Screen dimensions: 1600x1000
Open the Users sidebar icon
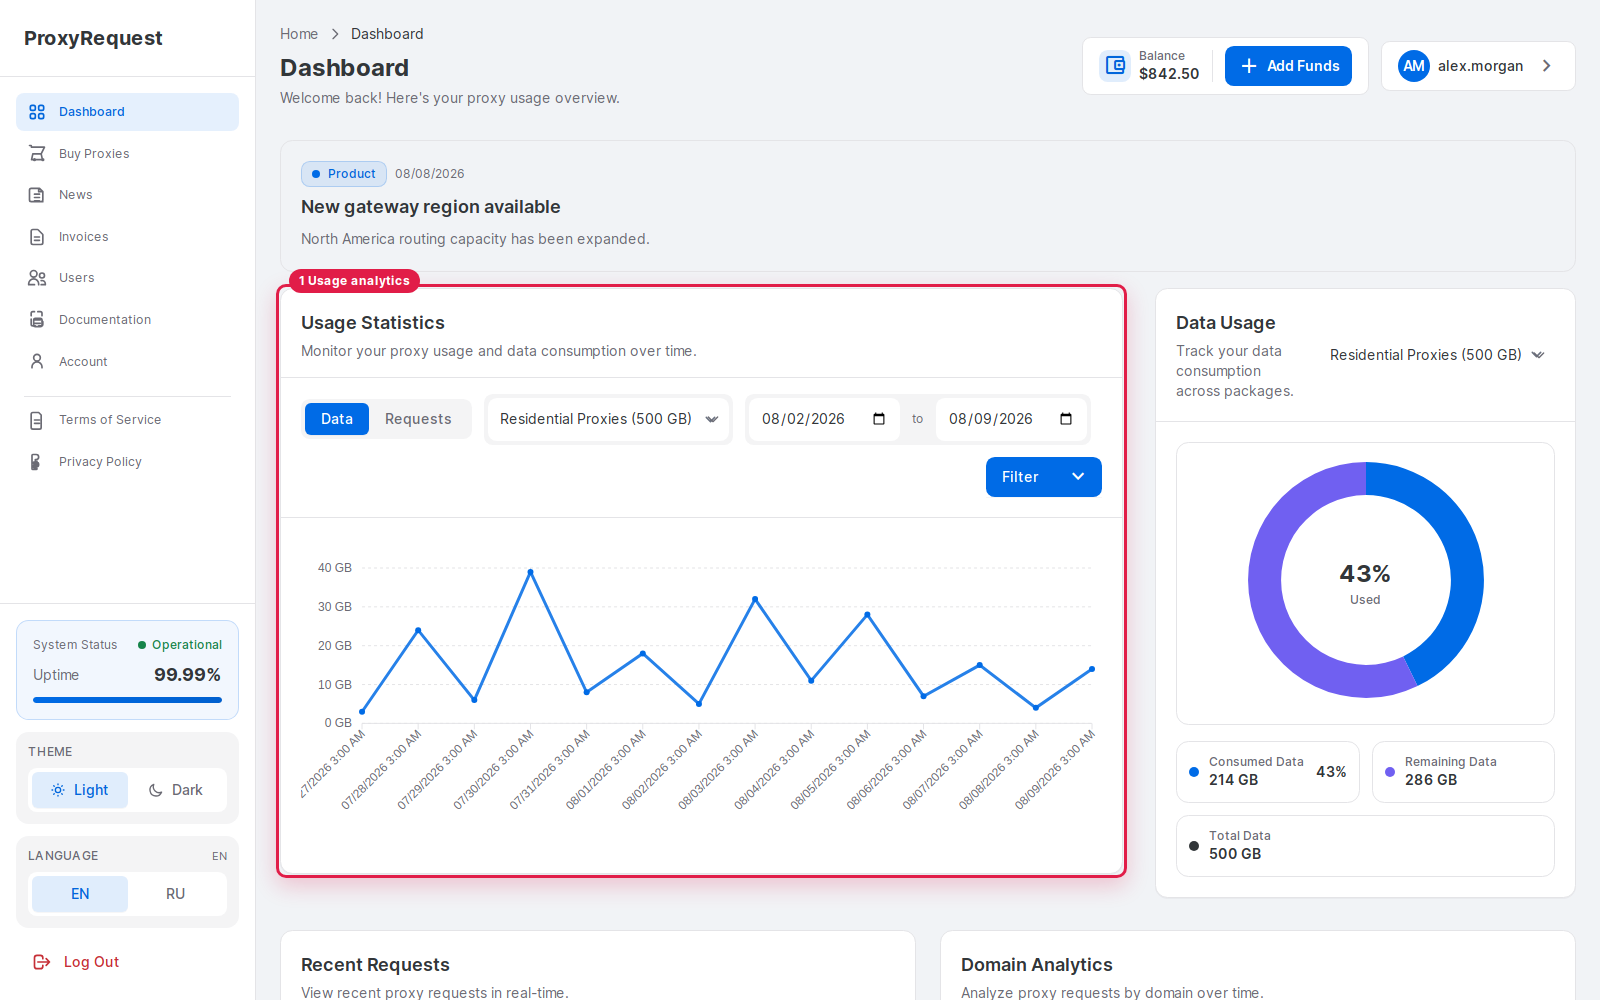[x=37, y=278]
